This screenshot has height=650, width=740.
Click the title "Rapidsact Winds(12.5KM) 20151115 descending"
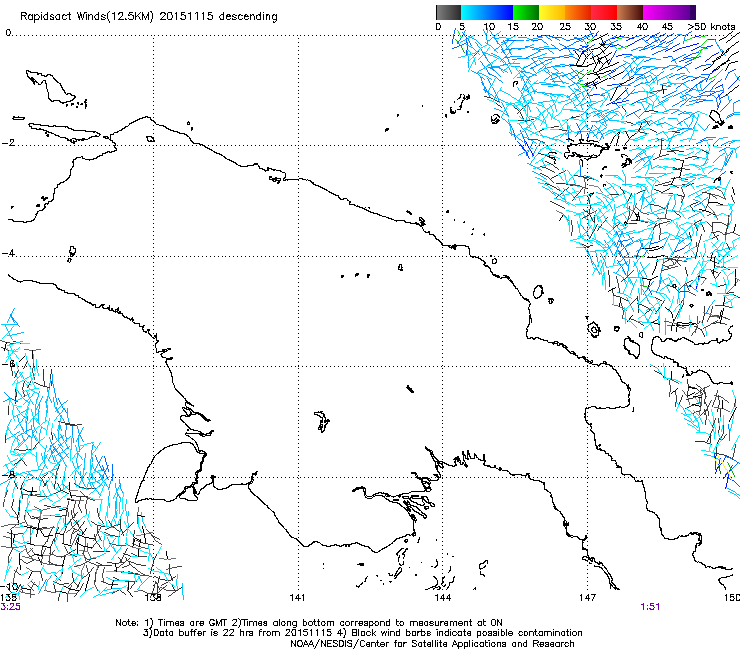point(149,17)
